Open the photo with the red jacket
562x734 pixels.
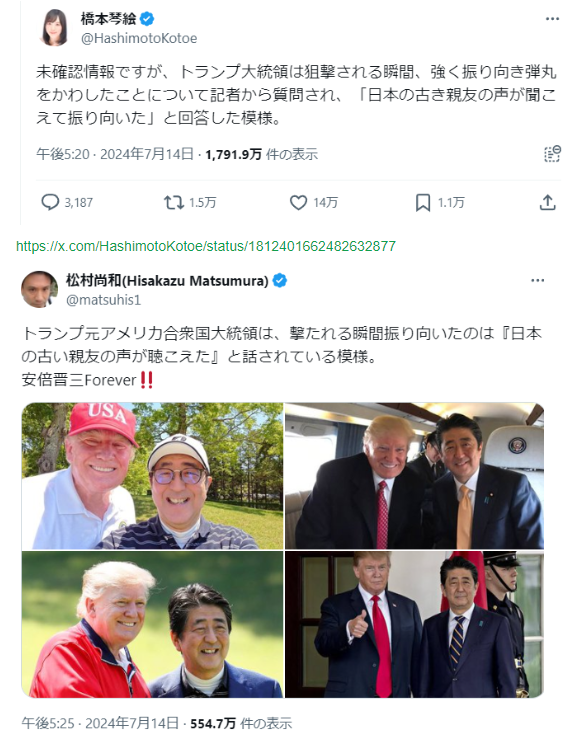click(x=153, y=624)
